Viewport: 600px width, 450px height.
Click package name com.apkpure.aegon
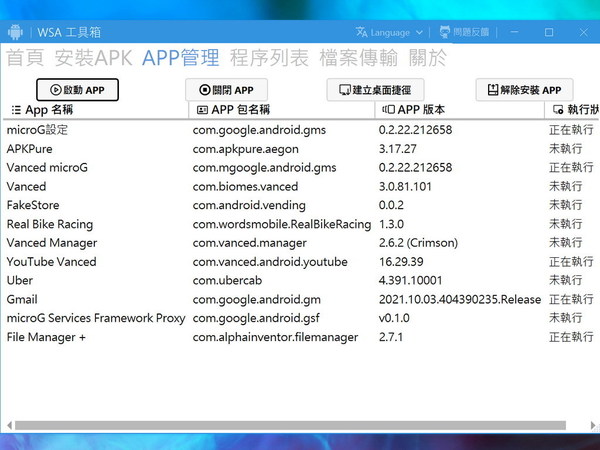click(246, 149)
